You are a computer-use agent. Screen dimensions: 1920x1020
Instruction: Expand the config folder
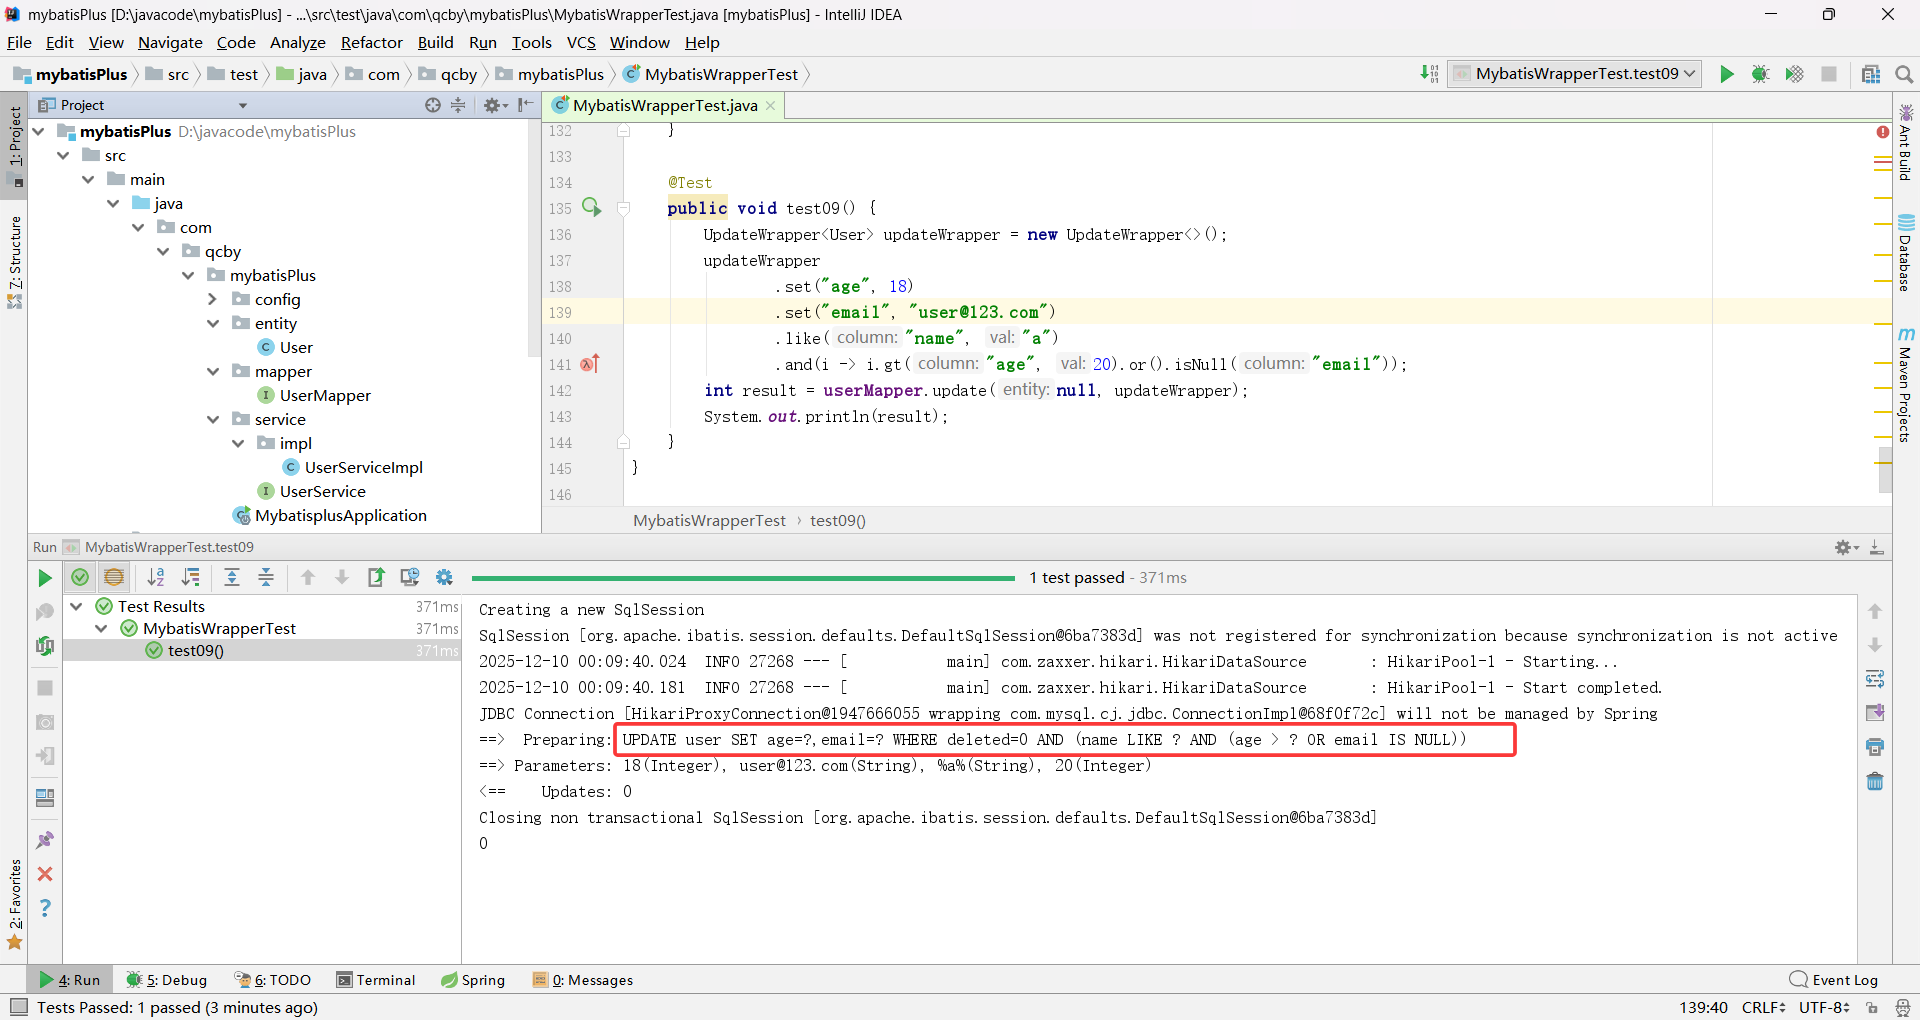[x=212, y=299]
